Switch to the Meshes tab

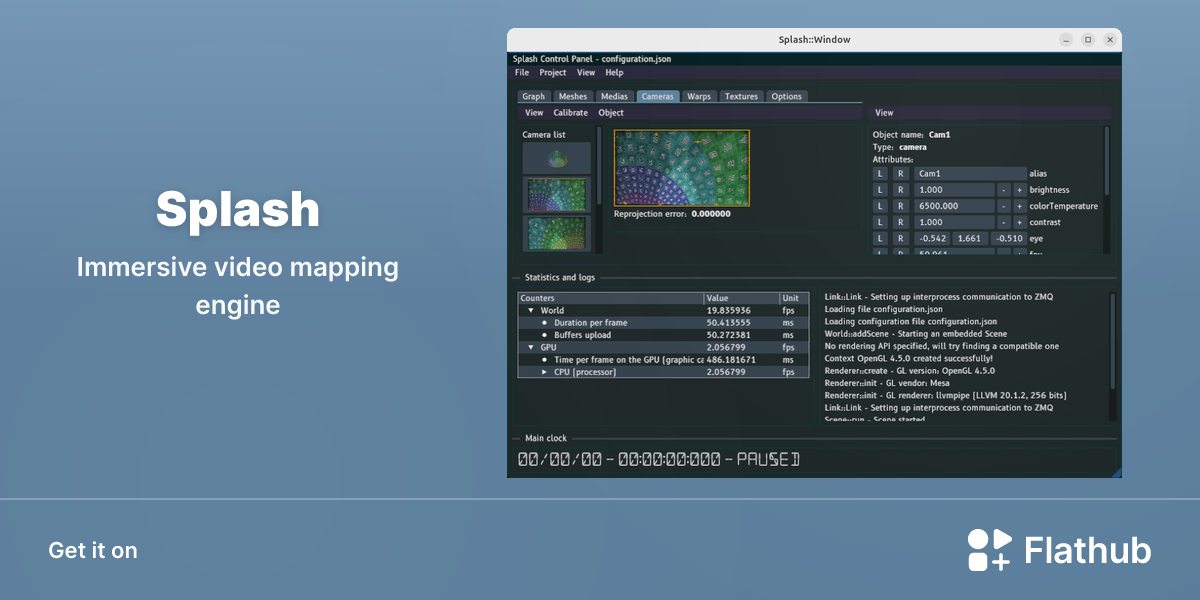pos(573,97)
